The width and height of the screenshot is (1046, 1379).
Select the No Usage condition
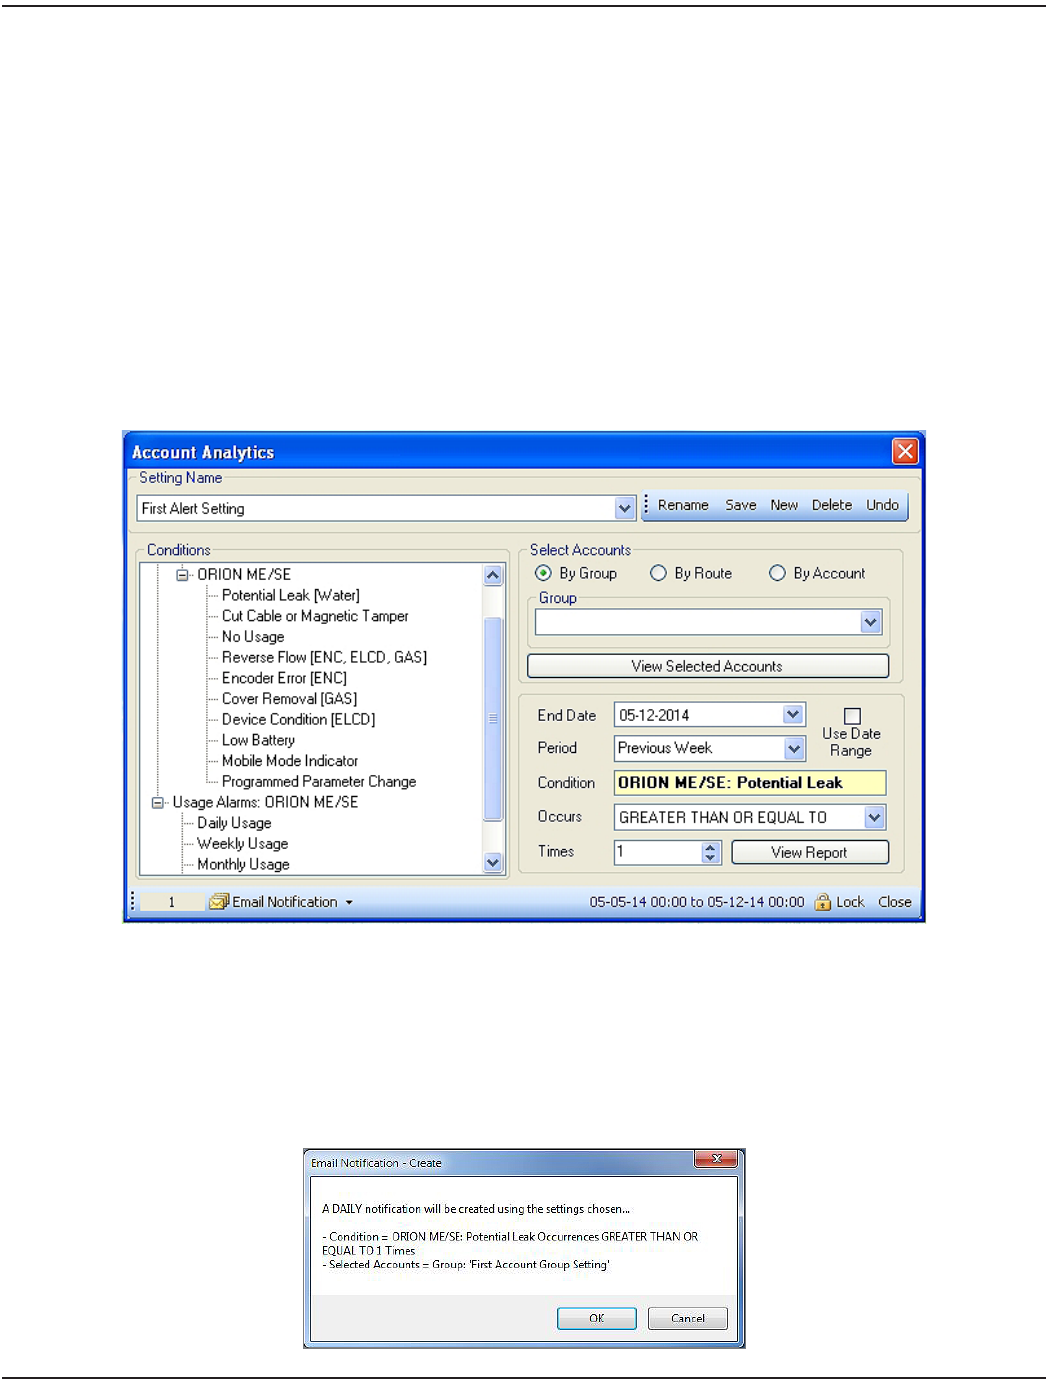point(253,637)
